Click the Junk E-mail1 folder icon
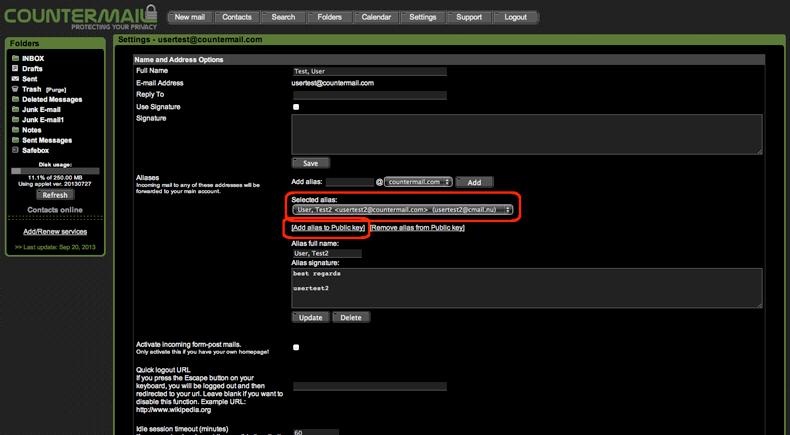Screen dimensions: 790x435 click(x=15, y=119)
